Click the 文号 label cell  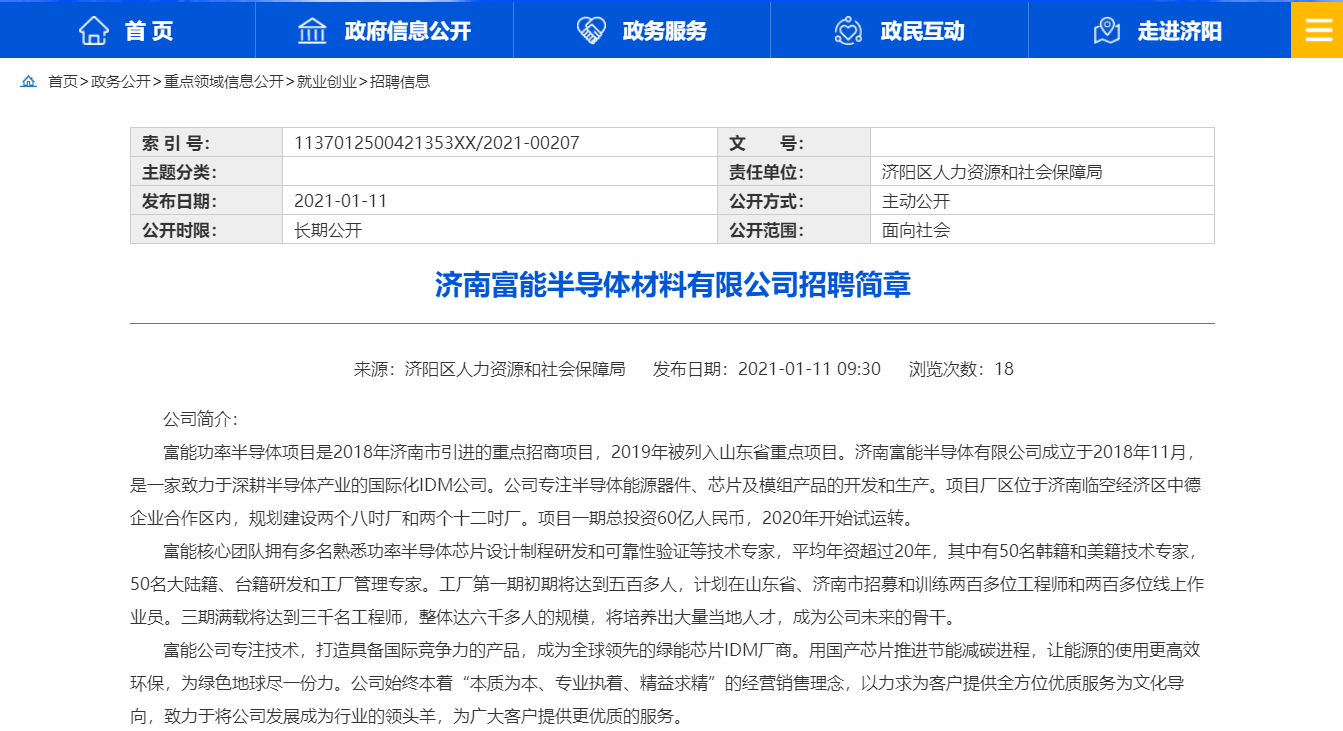(x=794, y=143)
